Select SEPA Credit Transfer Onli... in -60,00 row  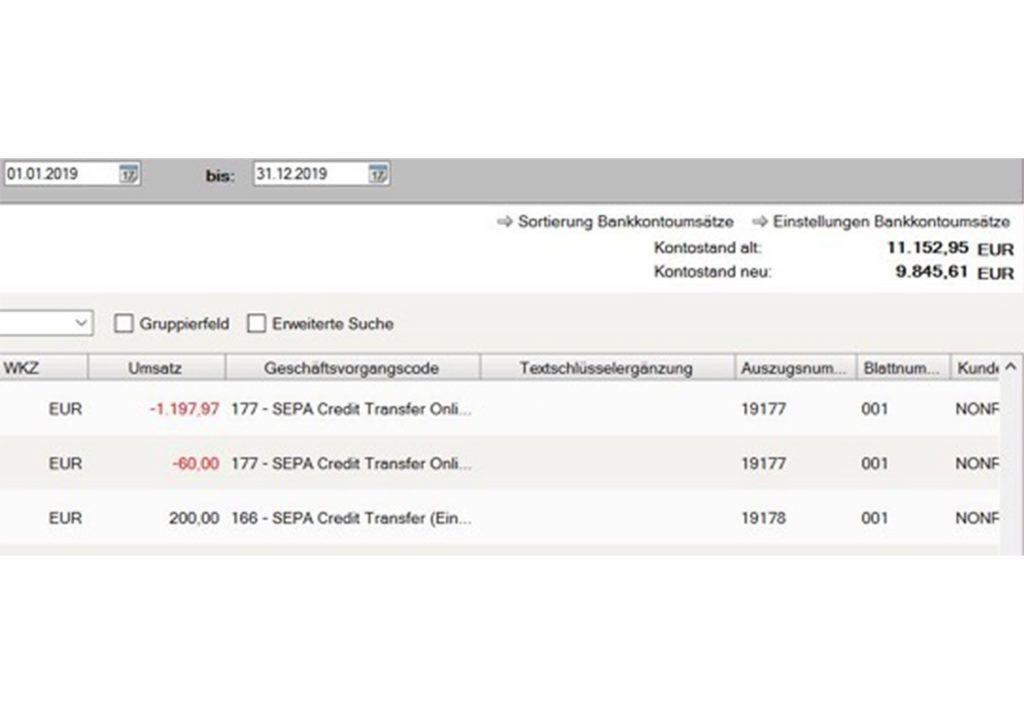[x=351, y=464]
